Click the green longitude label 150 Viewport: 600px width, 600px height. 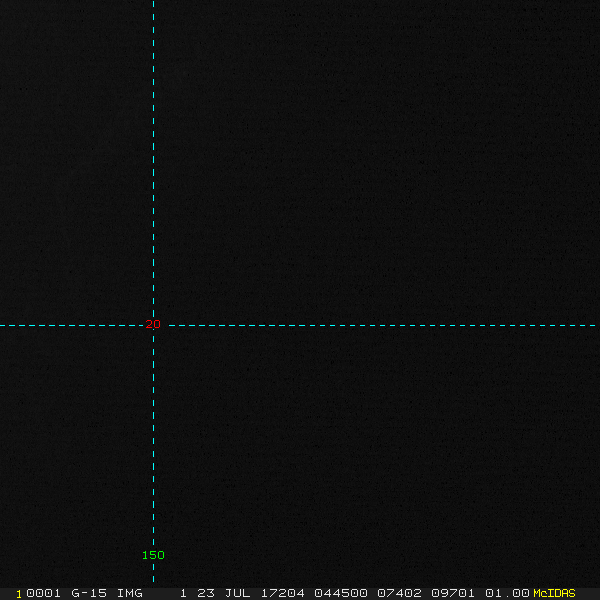point(153,555)
